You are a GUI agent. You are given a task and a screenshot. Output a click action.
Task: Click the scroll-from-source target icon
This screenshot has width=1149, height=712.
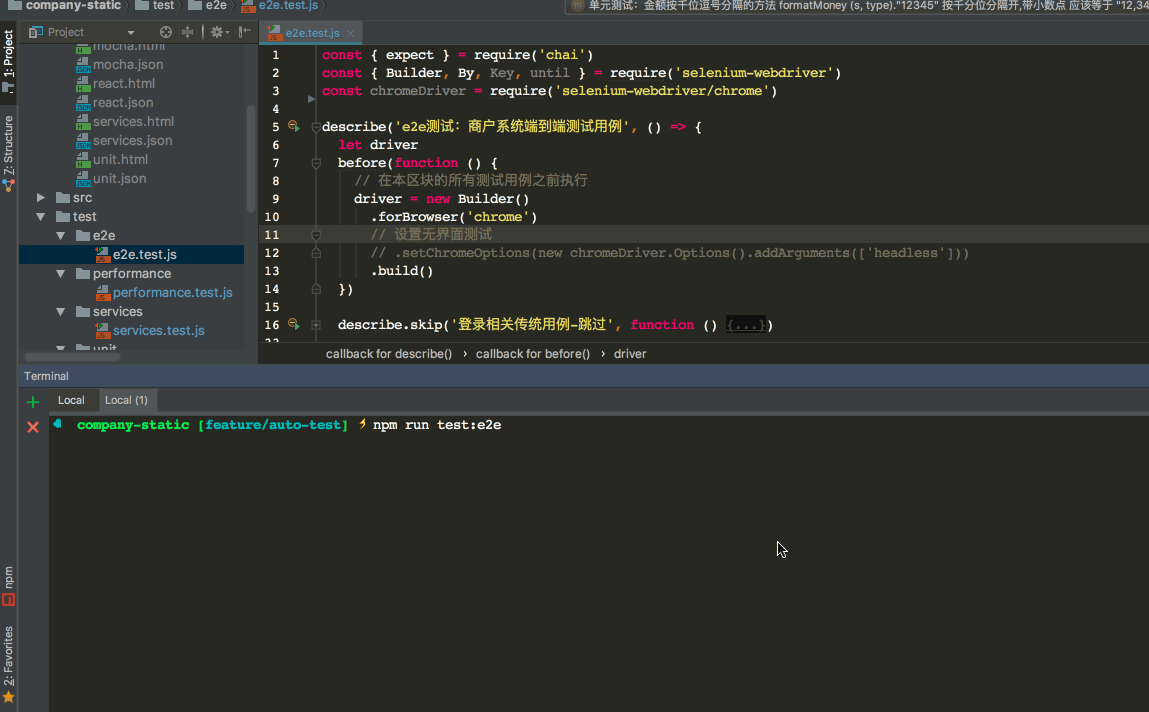(166, 32)
